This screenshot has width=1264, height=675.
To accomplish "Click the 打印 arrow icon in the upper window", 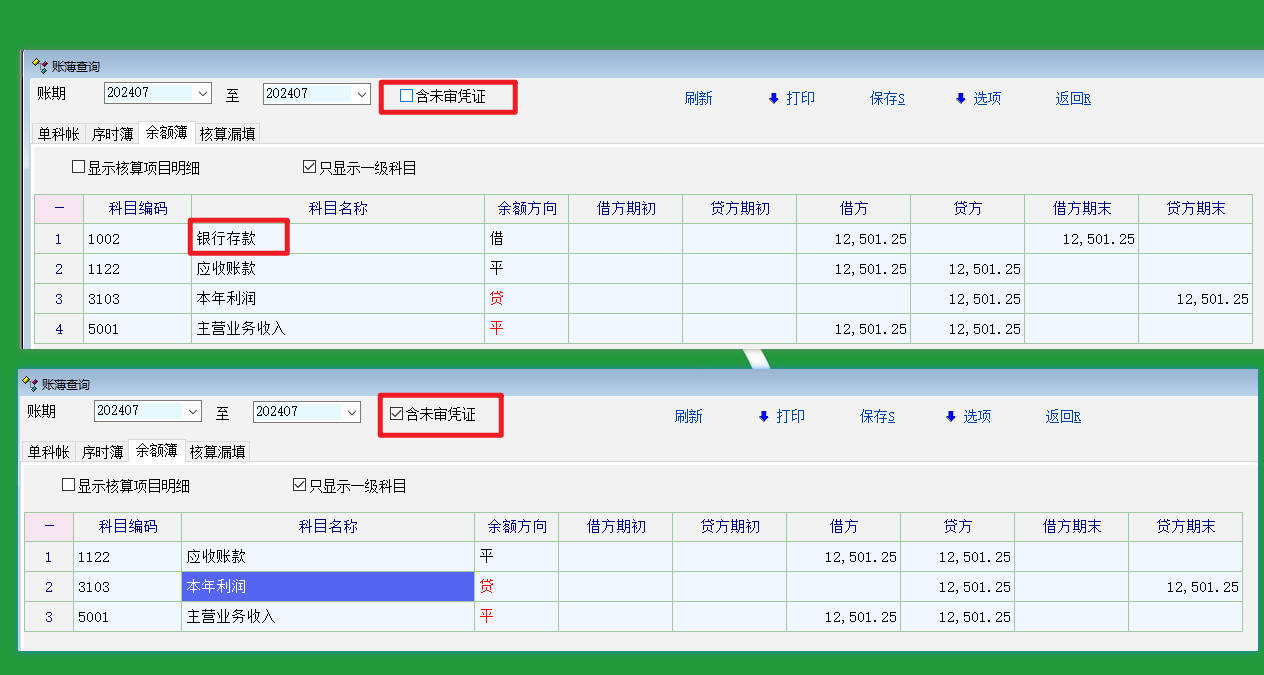I will pos(773,98).
